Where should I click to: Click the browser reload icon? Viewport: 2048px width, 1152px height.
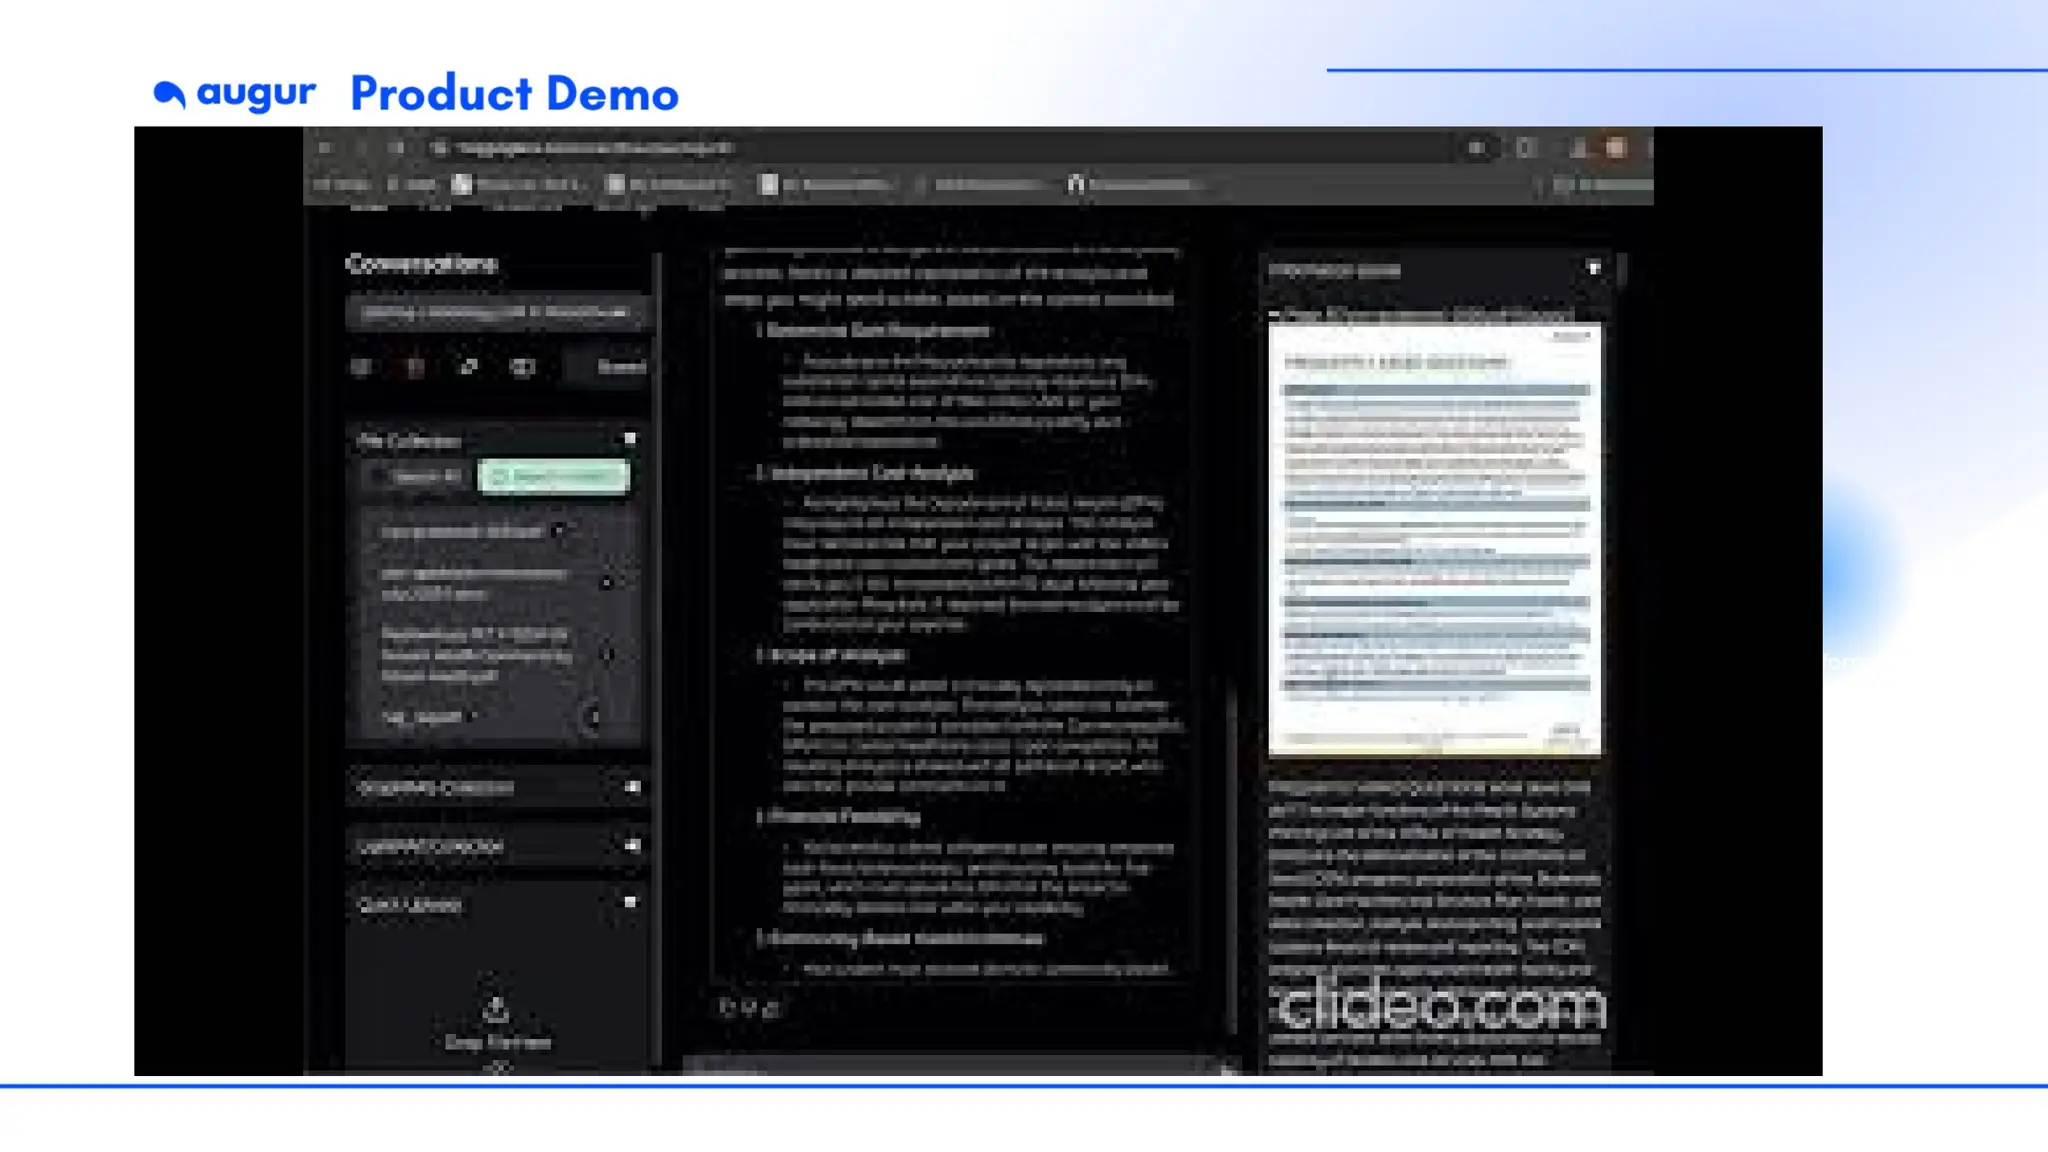(x=397, y=148)
